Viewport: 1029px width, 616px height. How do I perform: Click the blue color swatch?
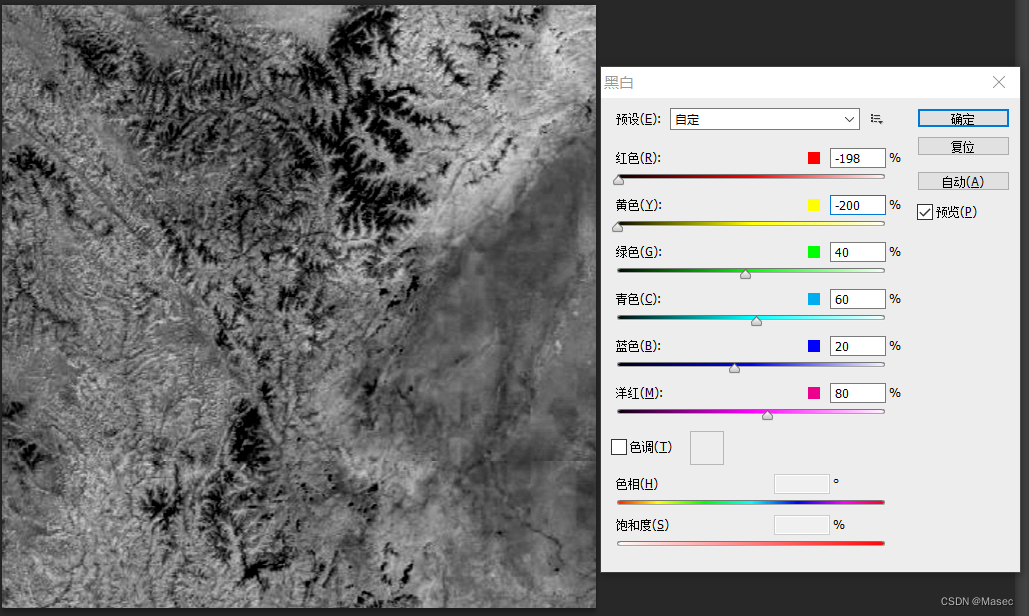[814, 346]
